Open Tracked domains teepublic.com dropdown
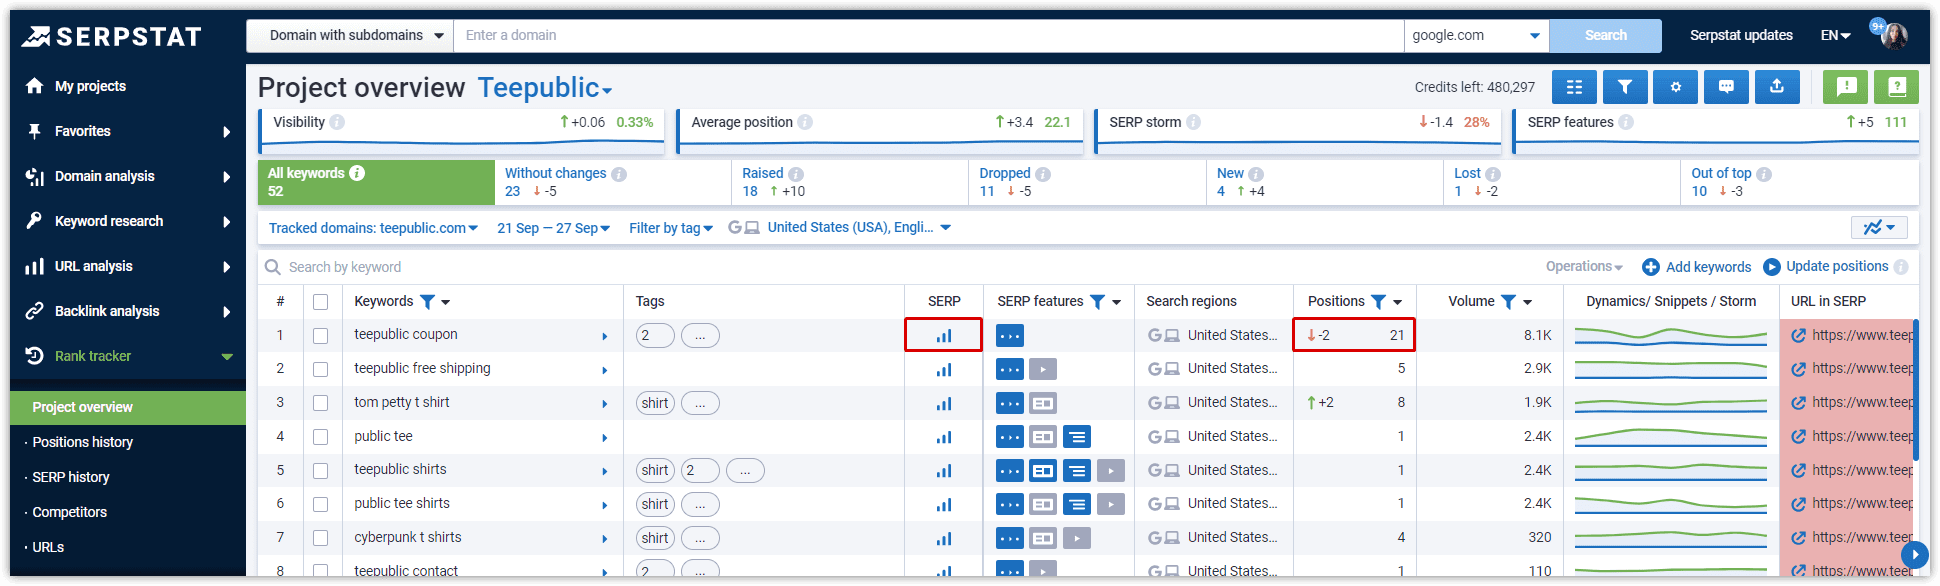Screen dimensions: 1940x586 click(x=373, y=228)
